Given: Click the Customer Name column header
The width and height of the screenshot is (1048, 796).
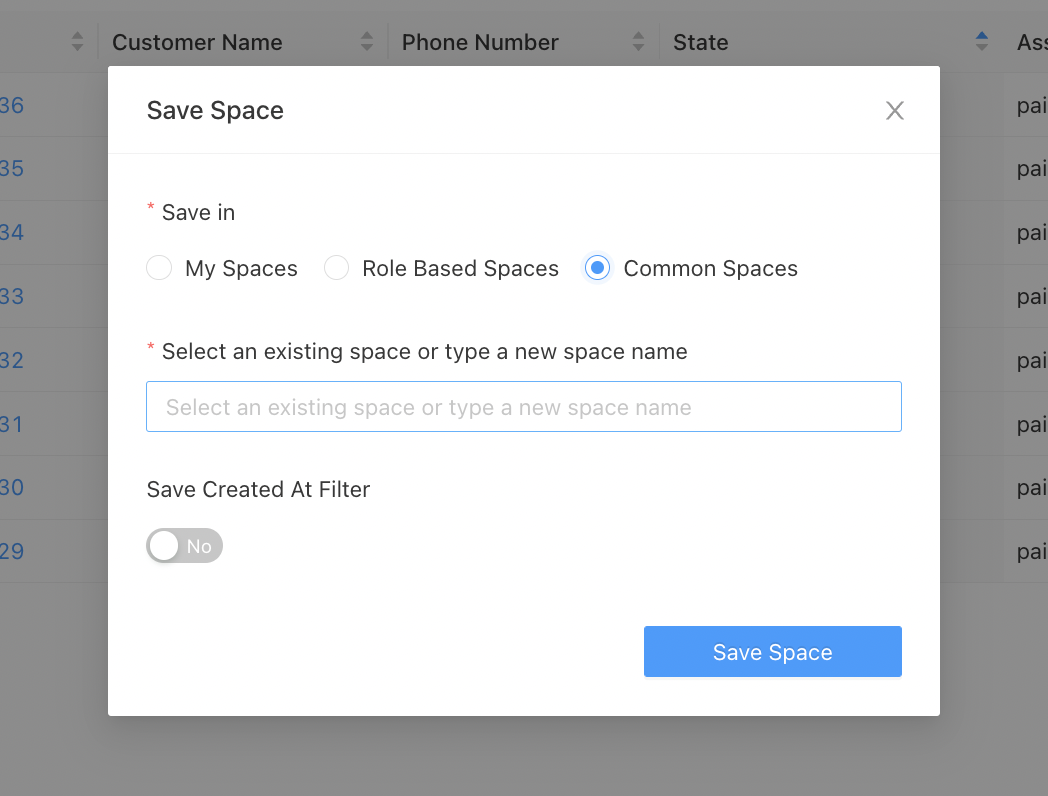Looking at the screenshot, I should click(197, 42).
